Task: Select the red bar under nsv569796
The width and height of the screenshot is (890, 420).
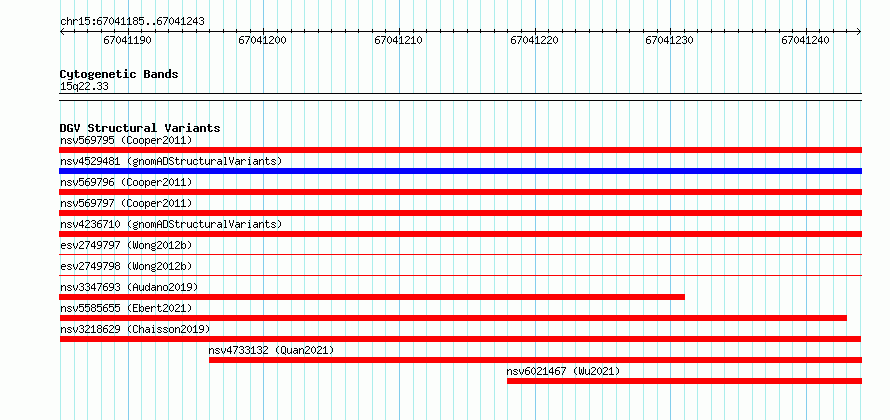Action: click(460, 192)
